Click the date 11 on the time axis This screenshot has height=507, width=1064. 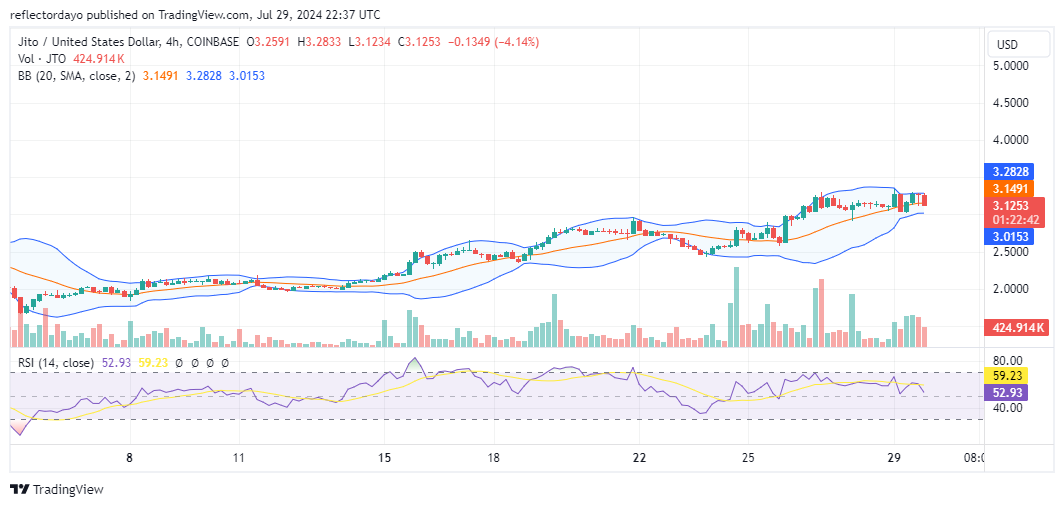[x=238, y=457]
